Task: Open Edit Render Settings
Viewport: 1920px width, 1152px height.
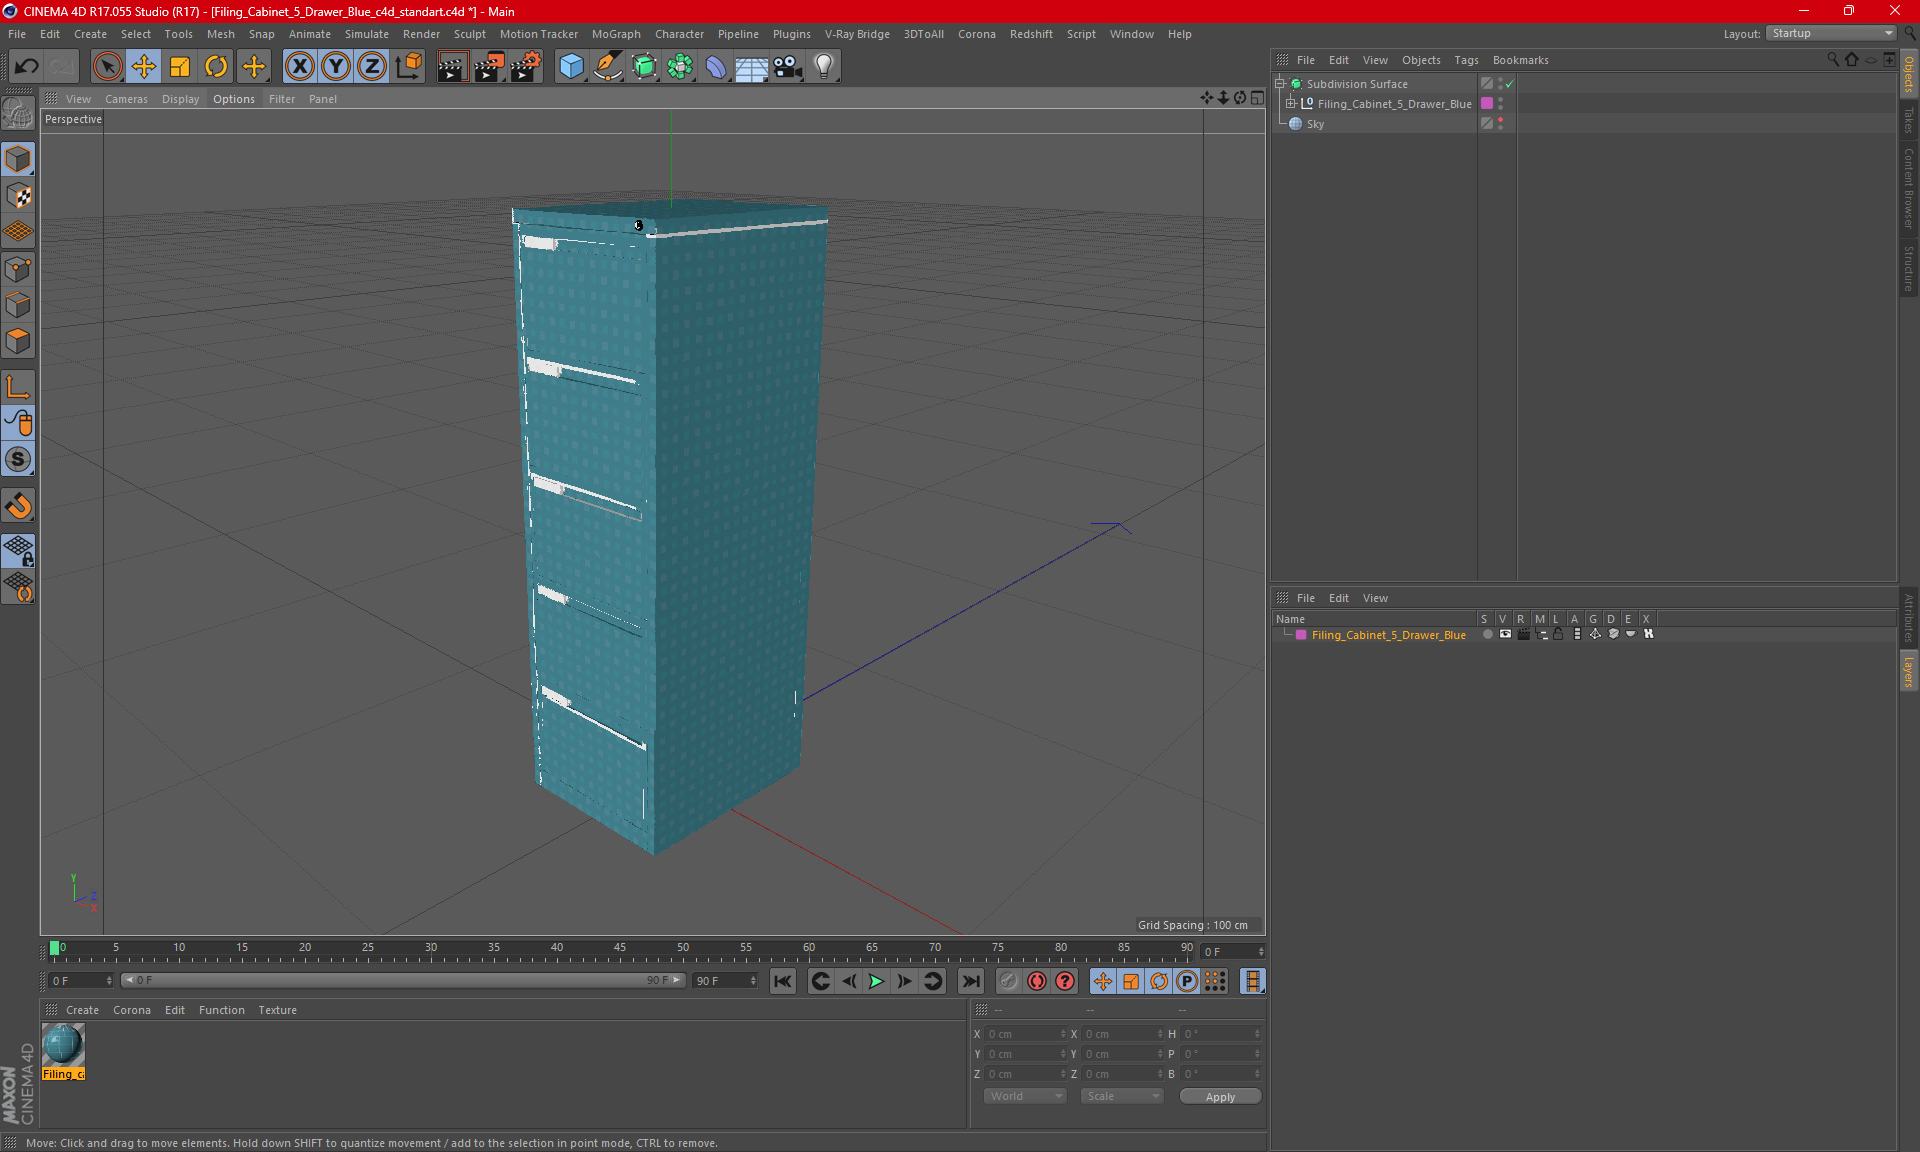Action: tap(526, 66)
